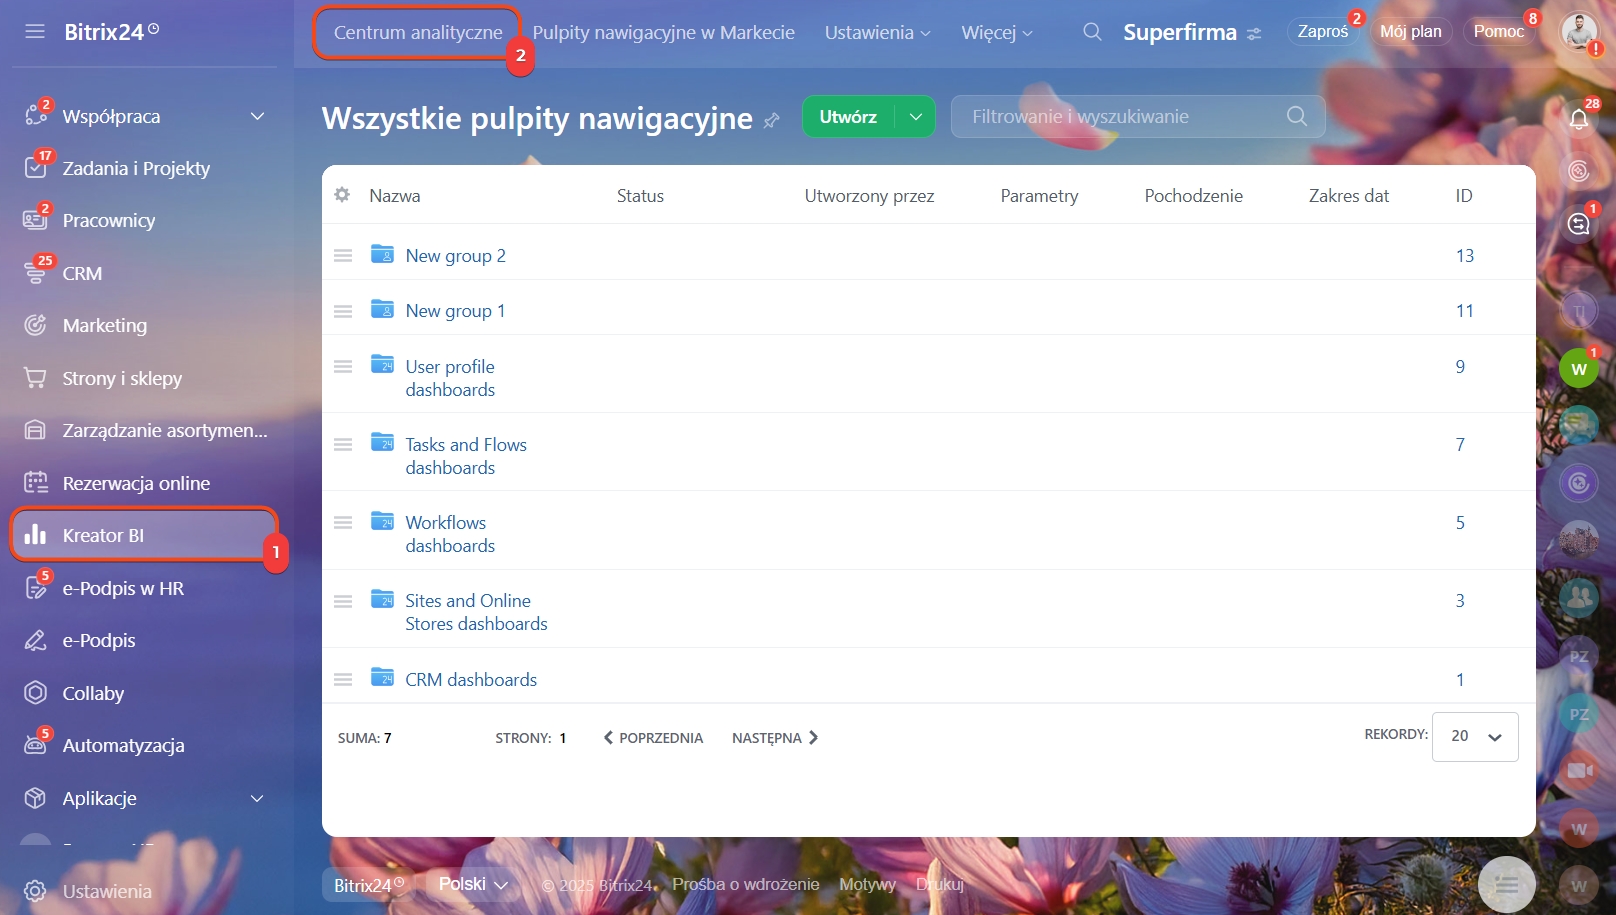Viewport: 1616px width, 915px height.
Task: Click the Zakres dat column header
Action: coord(1349,196)
